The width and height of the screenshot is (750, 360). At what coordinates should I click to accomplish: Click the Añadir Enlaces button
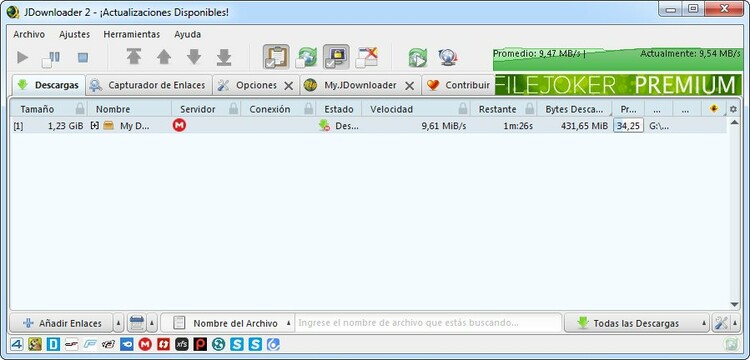tap(61, 323)
